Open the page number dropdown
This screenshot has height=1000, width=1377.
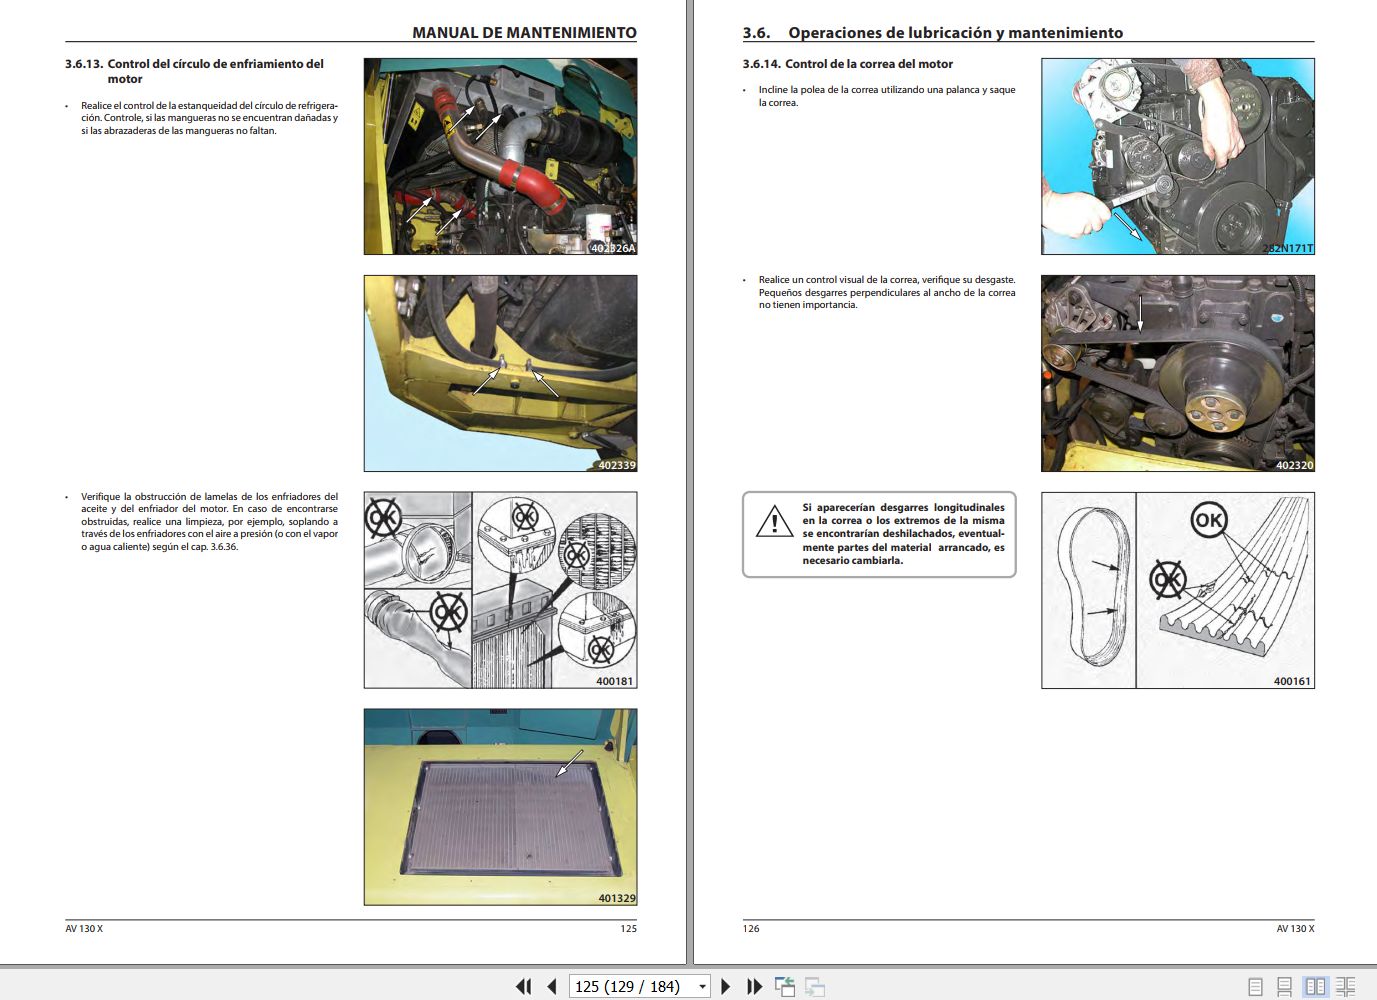pos(702,987)
